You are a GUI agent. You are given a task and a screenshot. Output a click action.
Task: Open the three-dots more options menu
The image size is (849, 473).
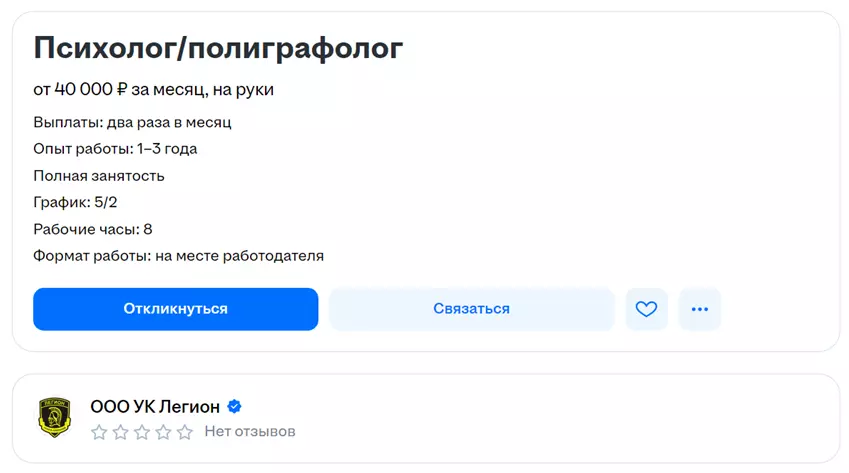(x=699, y=309)
